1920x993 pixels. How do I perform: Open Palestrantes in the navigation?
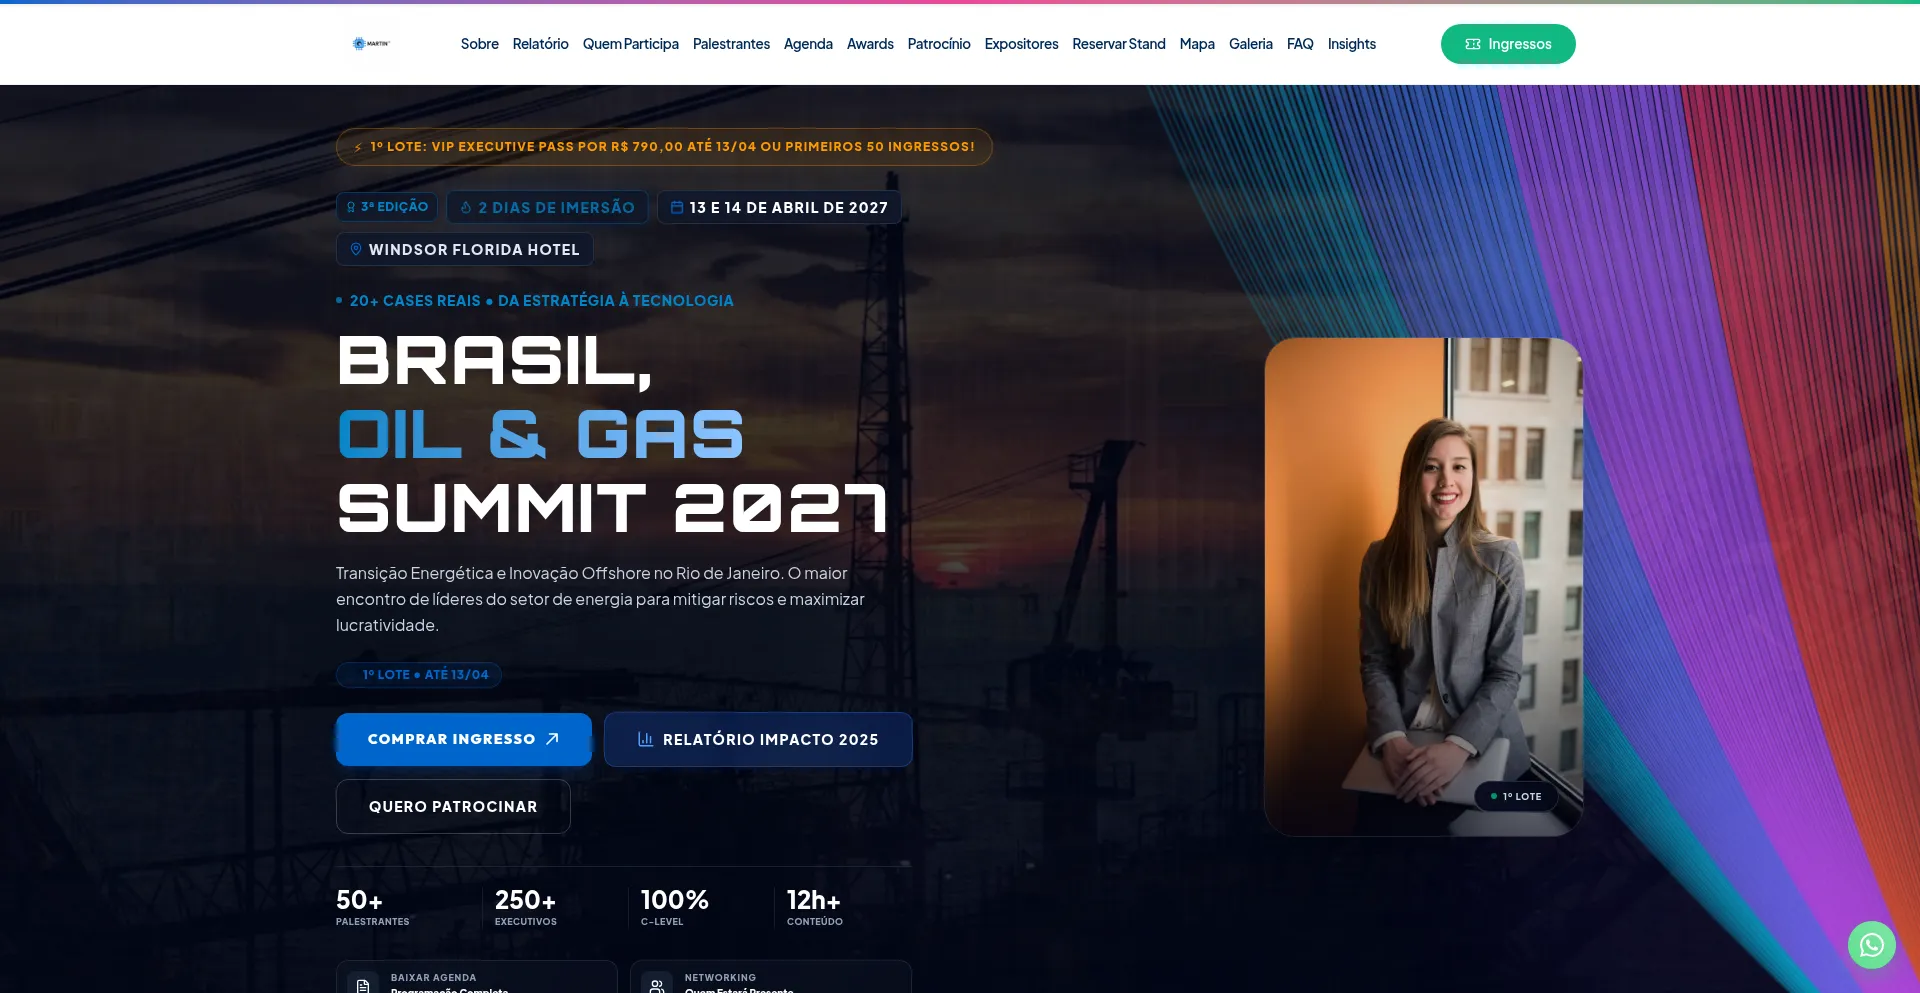coord(731,44)
